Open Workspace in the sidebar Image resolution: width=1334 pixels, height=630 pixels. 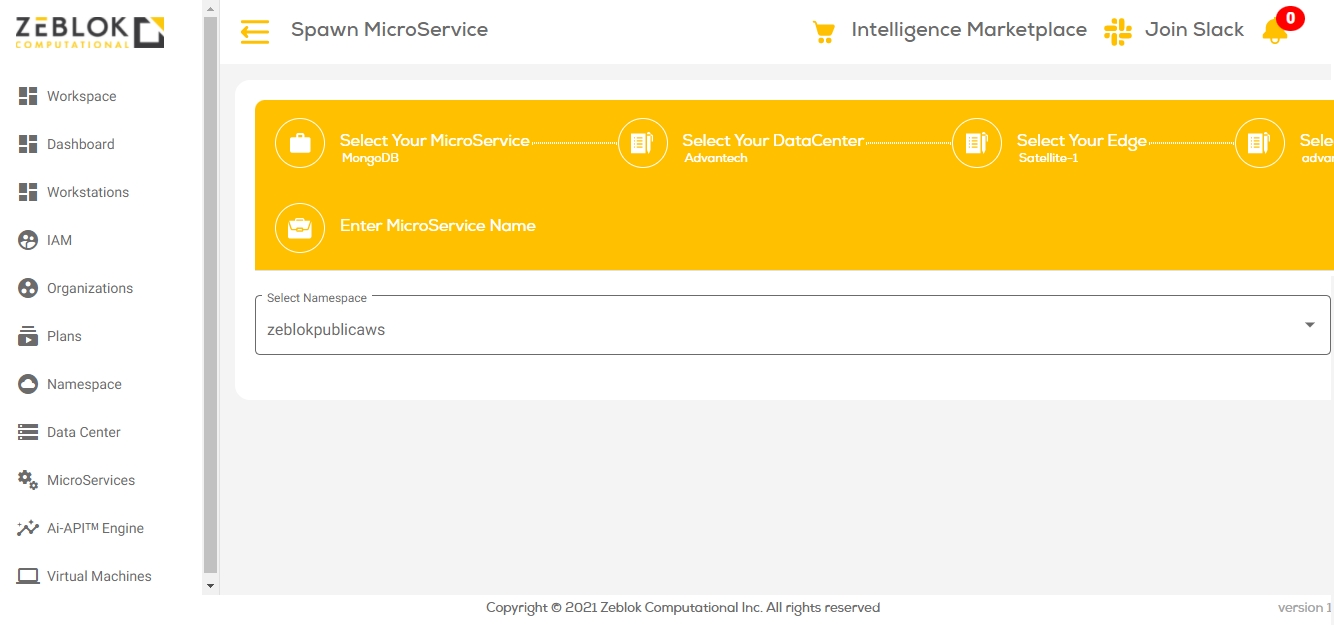pyautogui.click(x=81, y=96)
